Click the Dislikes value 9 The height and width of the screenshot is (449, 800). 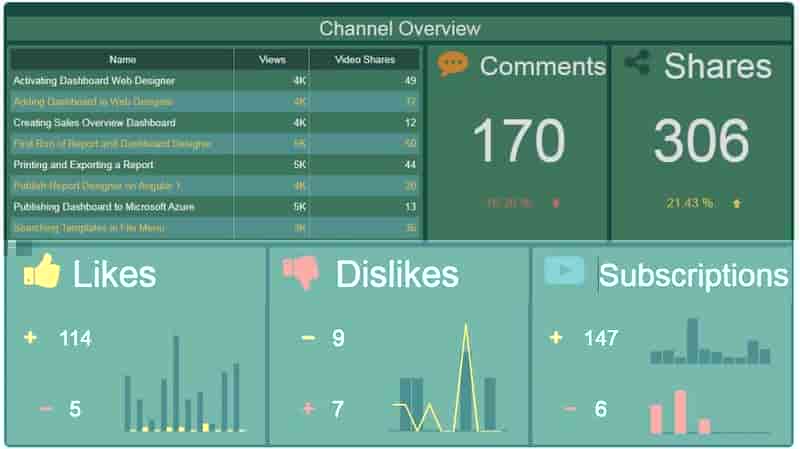[338, 338]
